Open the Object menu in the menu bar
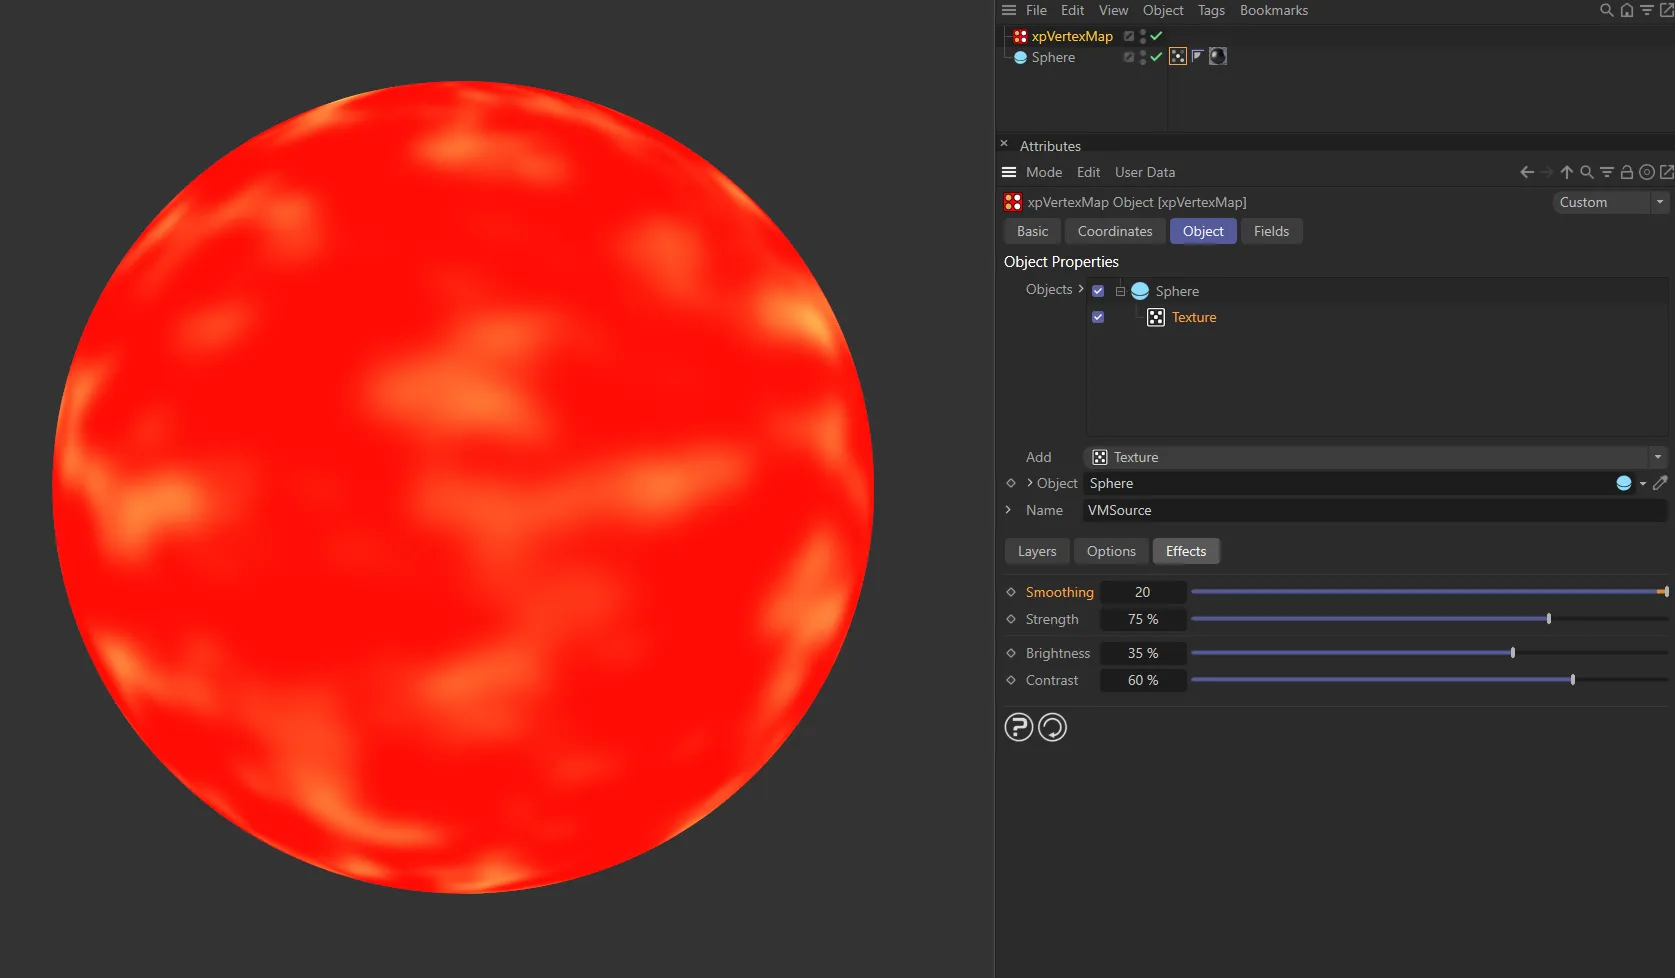The image size is (1675, 978). click(1163, 10)
